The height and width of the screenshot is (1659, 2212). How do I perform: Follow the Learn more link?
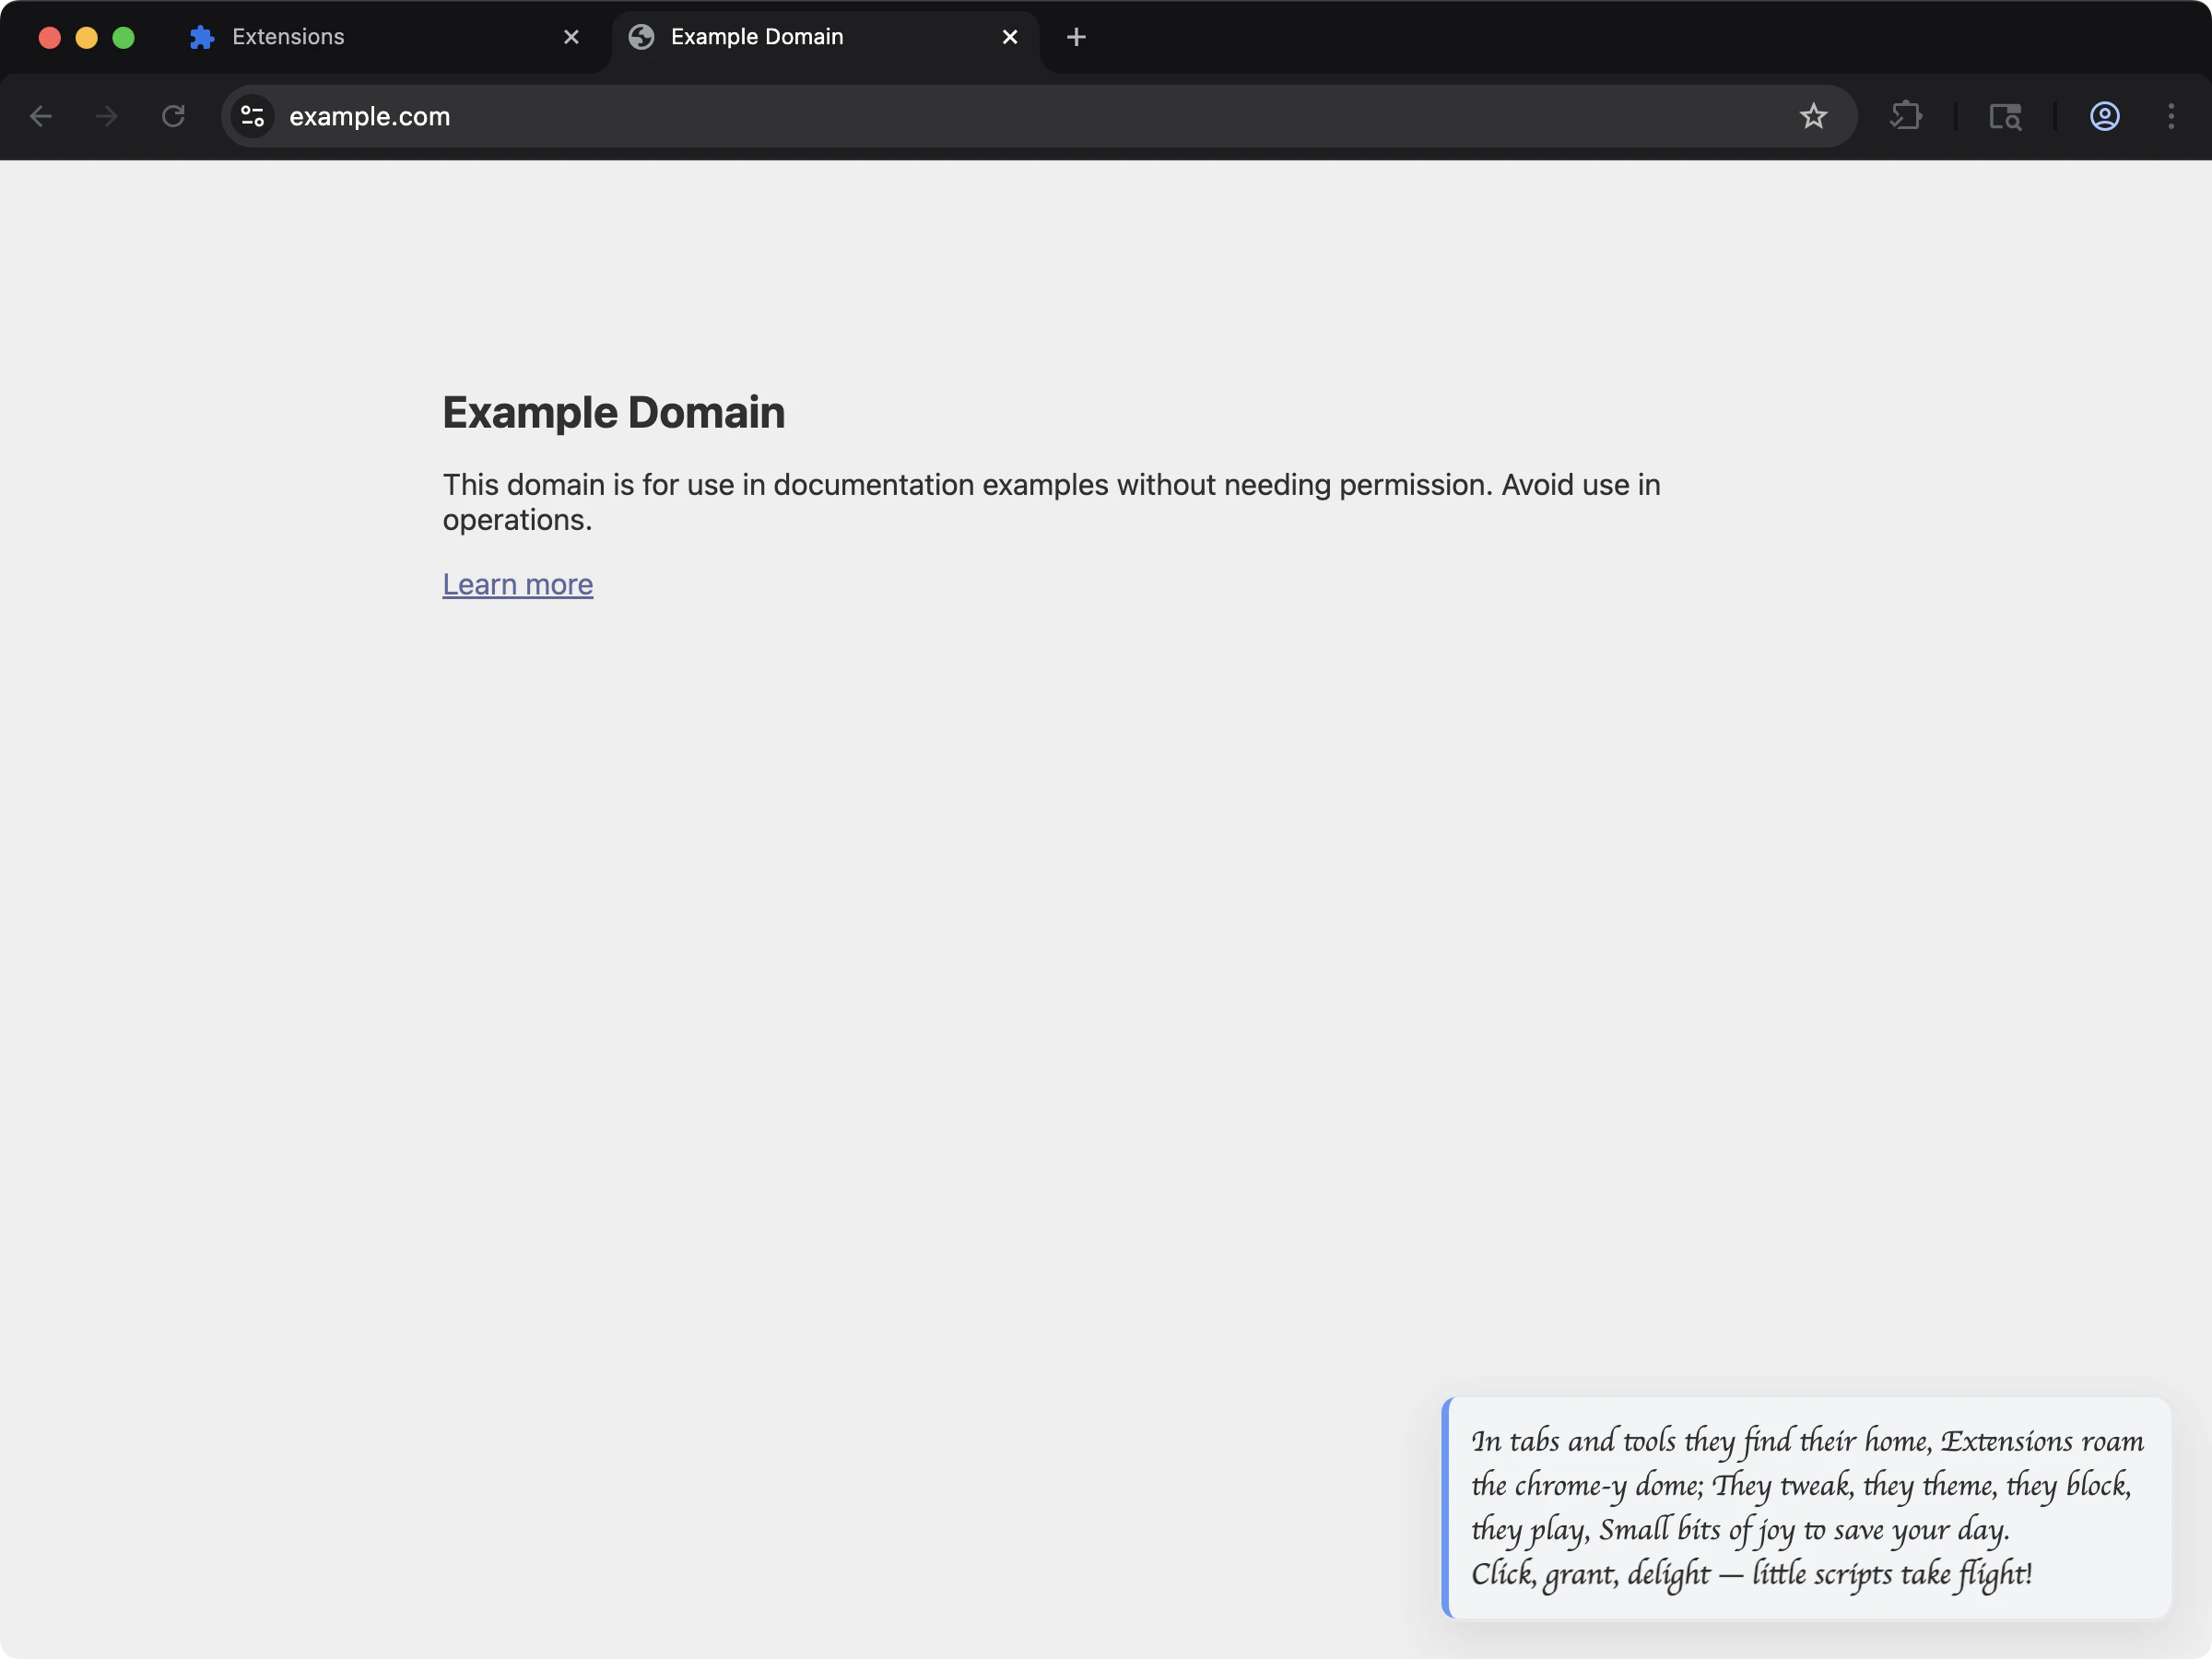click(x=517, y=584)
